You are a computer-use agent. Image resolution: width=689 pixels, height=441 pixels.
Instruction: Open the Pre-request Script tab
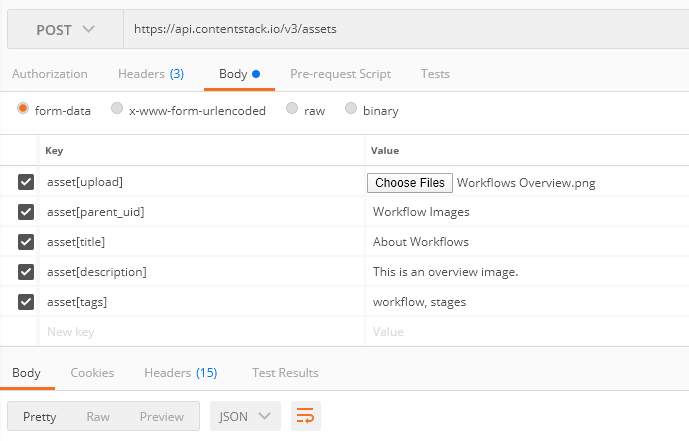click(x=340, y=74)
